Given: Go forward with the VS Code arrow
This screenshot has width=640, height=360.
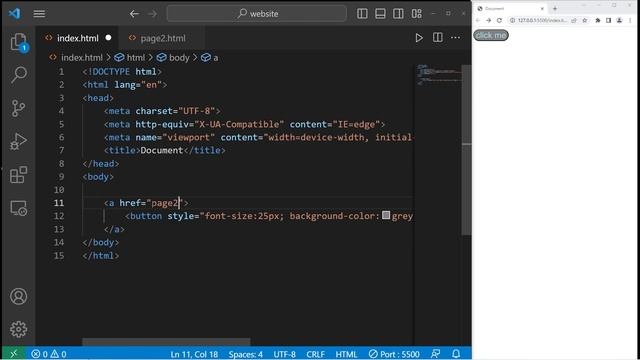Looking at the screenshot, I should pos(152,14).
